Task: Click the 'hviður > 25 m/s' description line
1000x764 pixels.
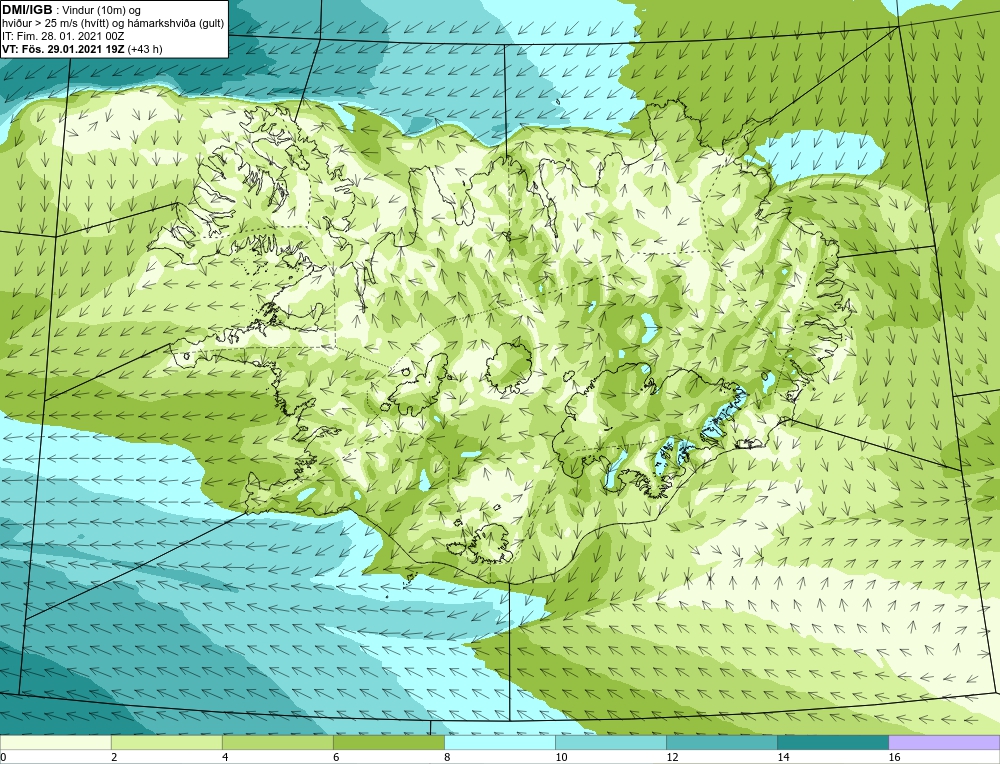Action: pos(113,24)
